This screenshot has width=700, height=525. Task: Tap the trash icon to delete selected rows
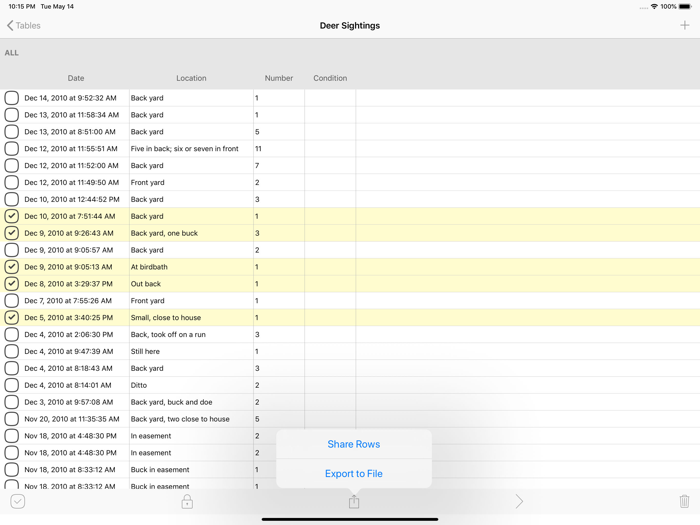(x=684, y=501)
